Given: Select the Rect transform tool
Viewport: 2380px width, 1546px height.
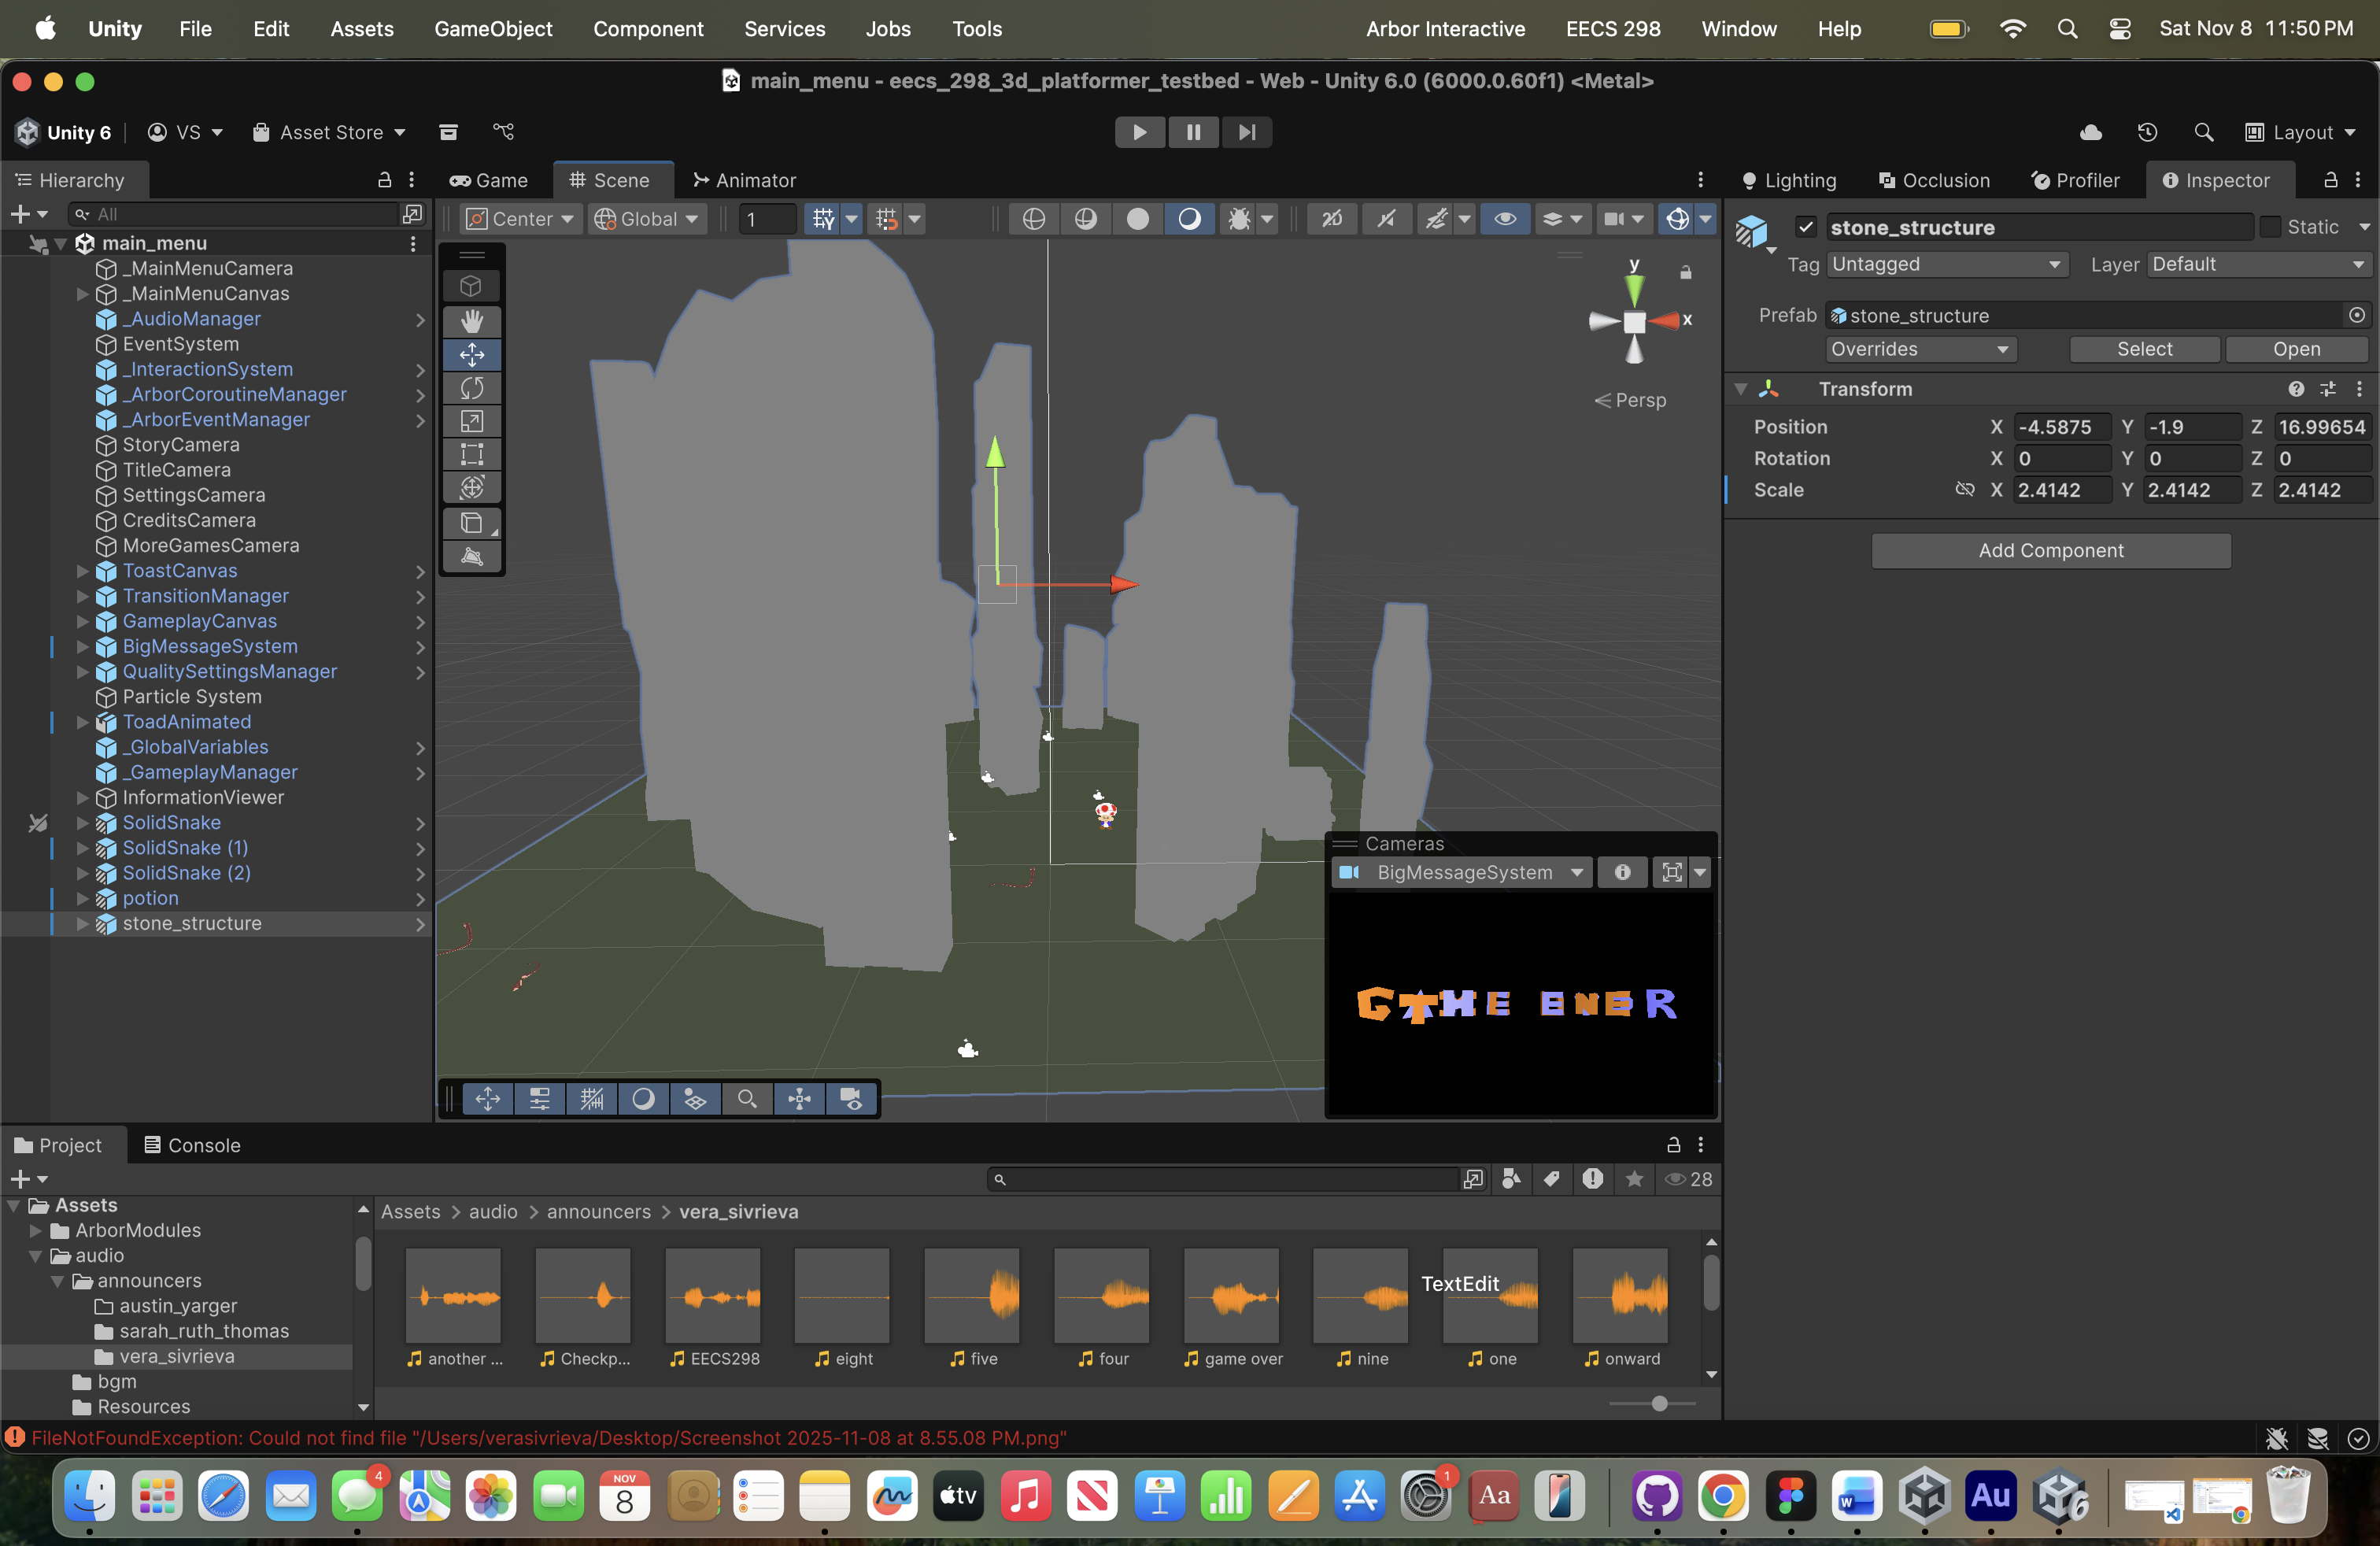Looking at the screenshot, I should pos(472,454).
